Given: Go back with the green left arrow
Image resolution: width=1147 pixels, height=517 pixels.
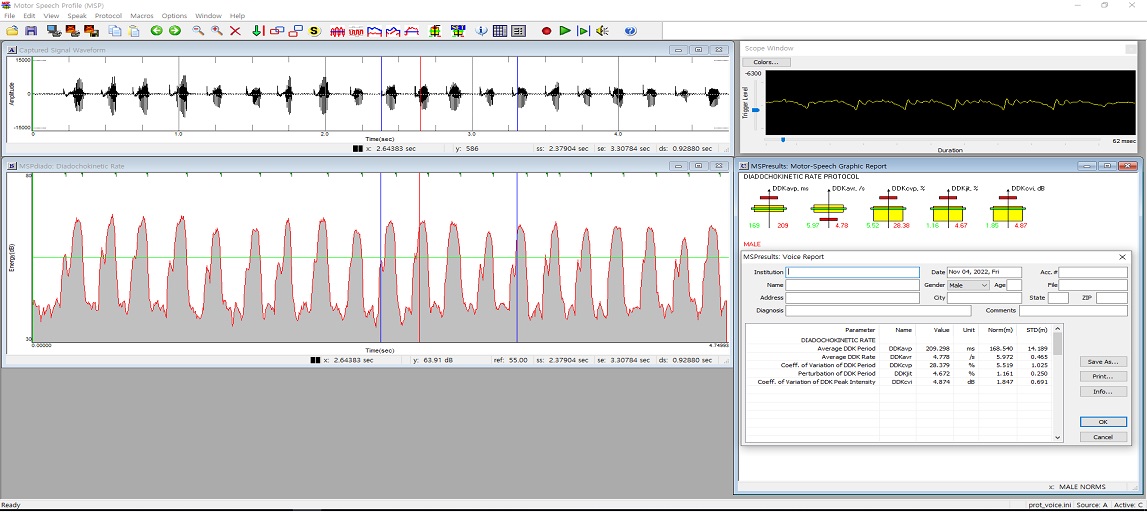Looking at the screenshot, I should coord(156,31).
